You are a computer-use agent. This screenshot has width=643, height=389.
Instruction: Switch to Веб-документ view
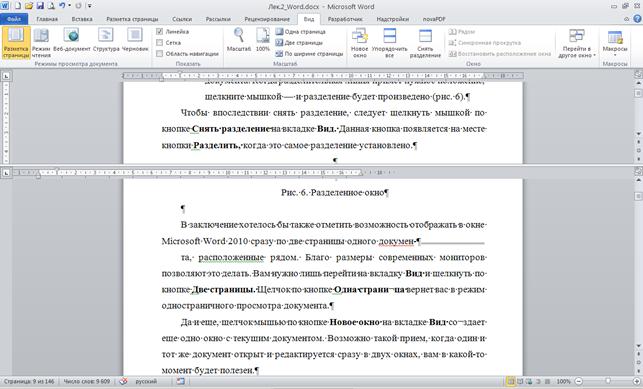(x=71, y=41)
